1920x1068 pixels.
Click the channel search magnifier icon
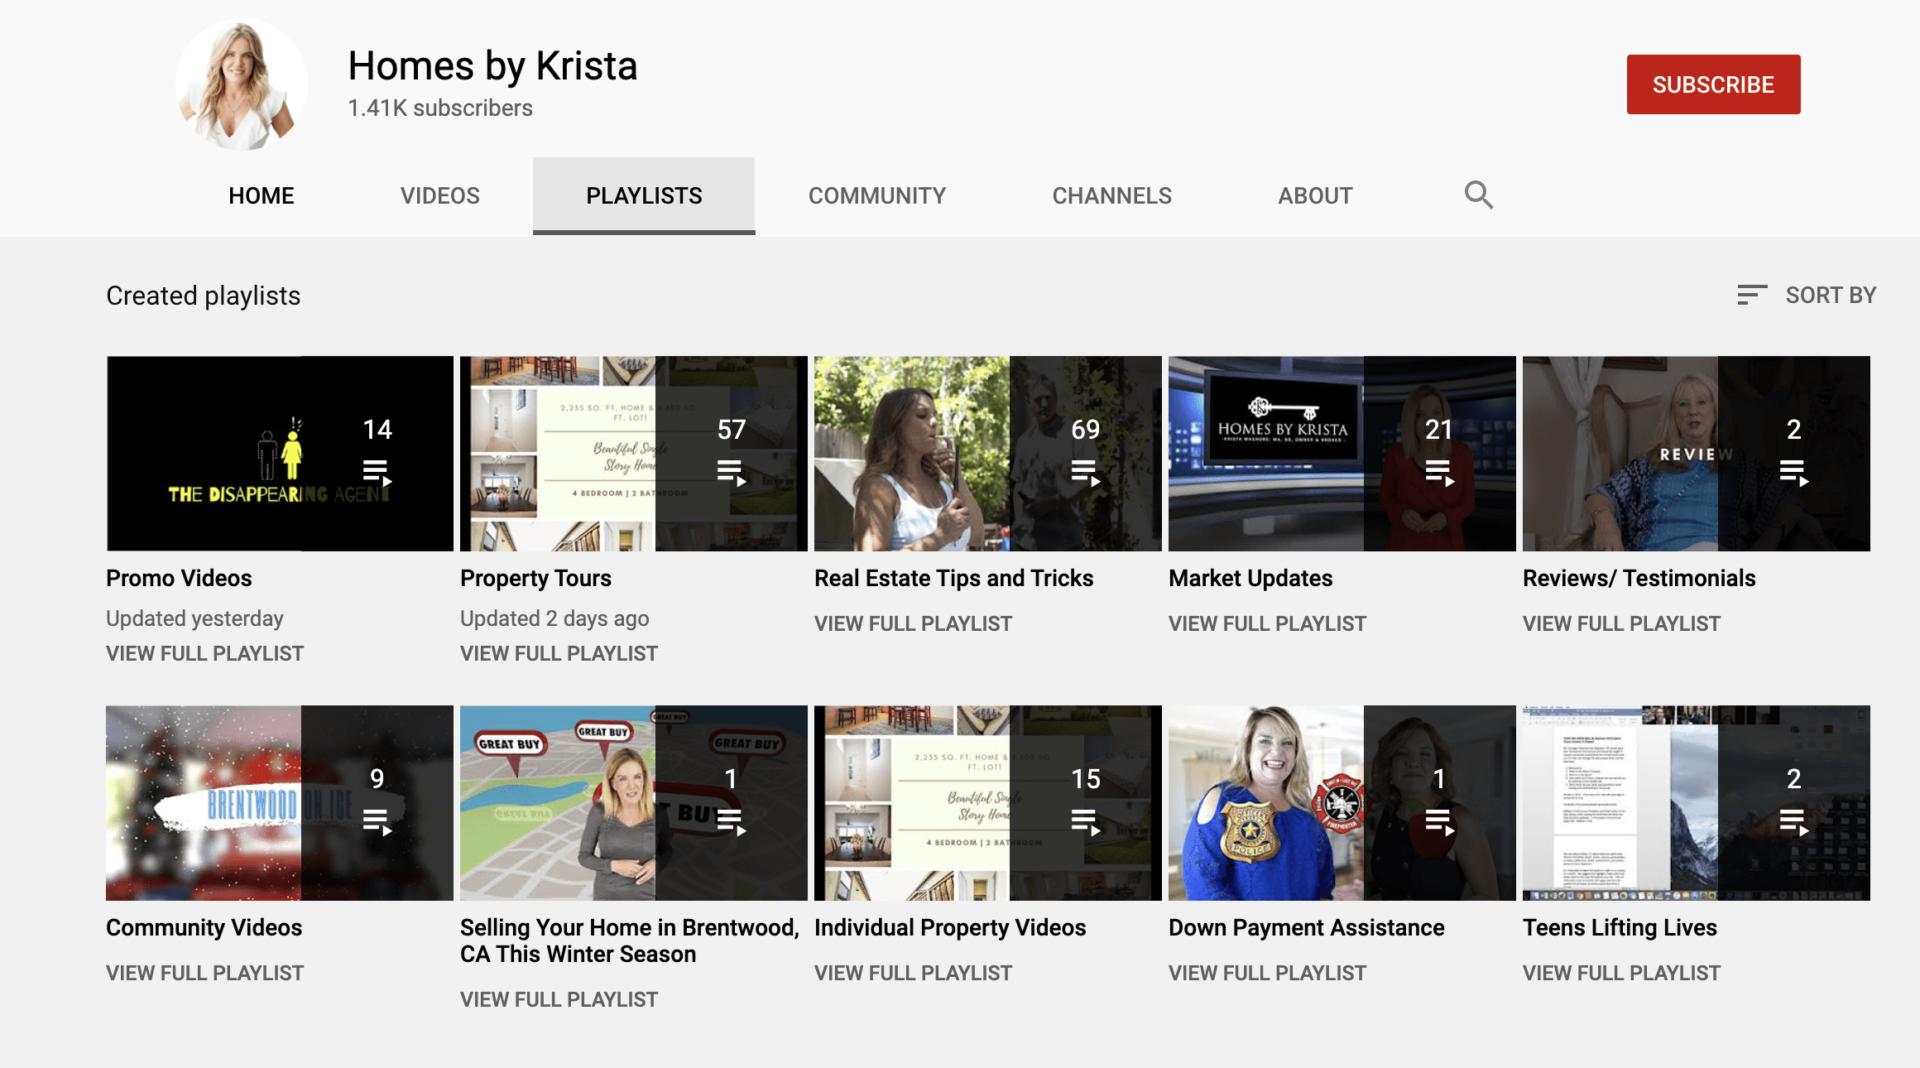[1478, 195]
